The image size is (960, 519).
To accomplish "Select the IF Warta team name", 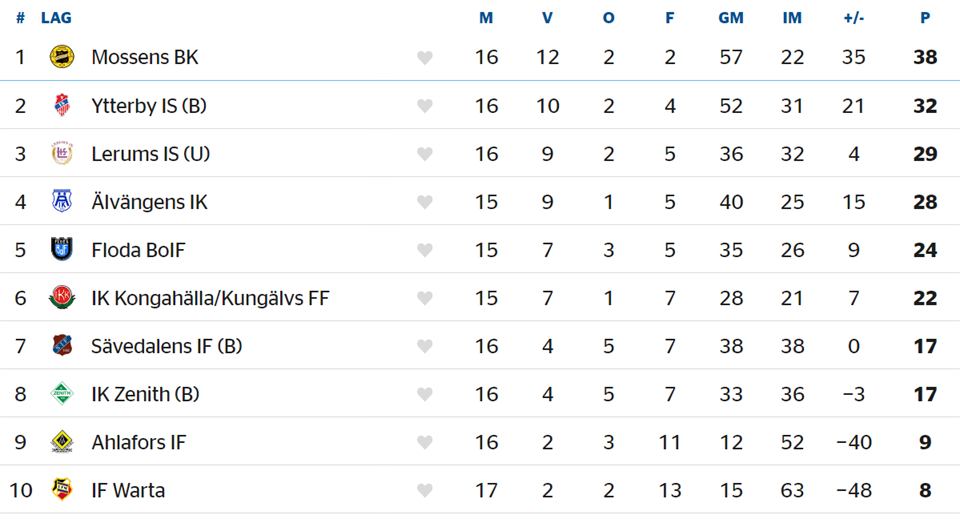I will [x=128, y=490].
